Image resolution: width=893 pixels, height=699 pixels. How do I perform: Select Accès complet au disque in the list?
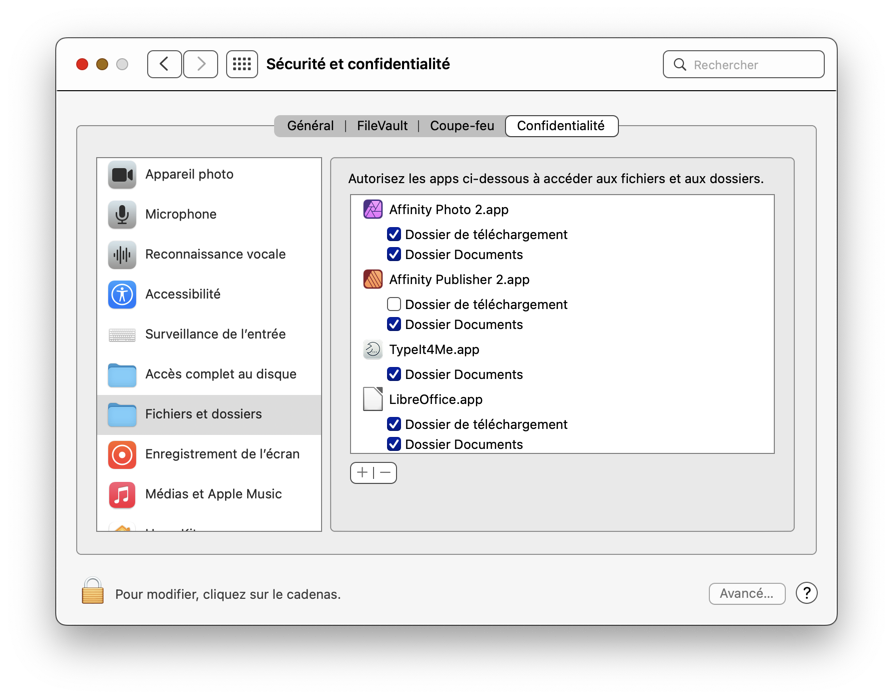[x=220, y=374]
